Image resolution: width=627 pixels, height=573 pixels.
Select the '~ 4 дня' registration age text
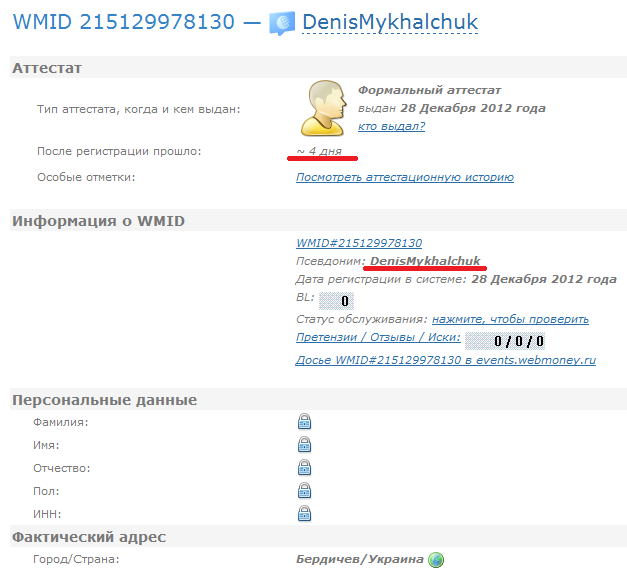point(319,151)
